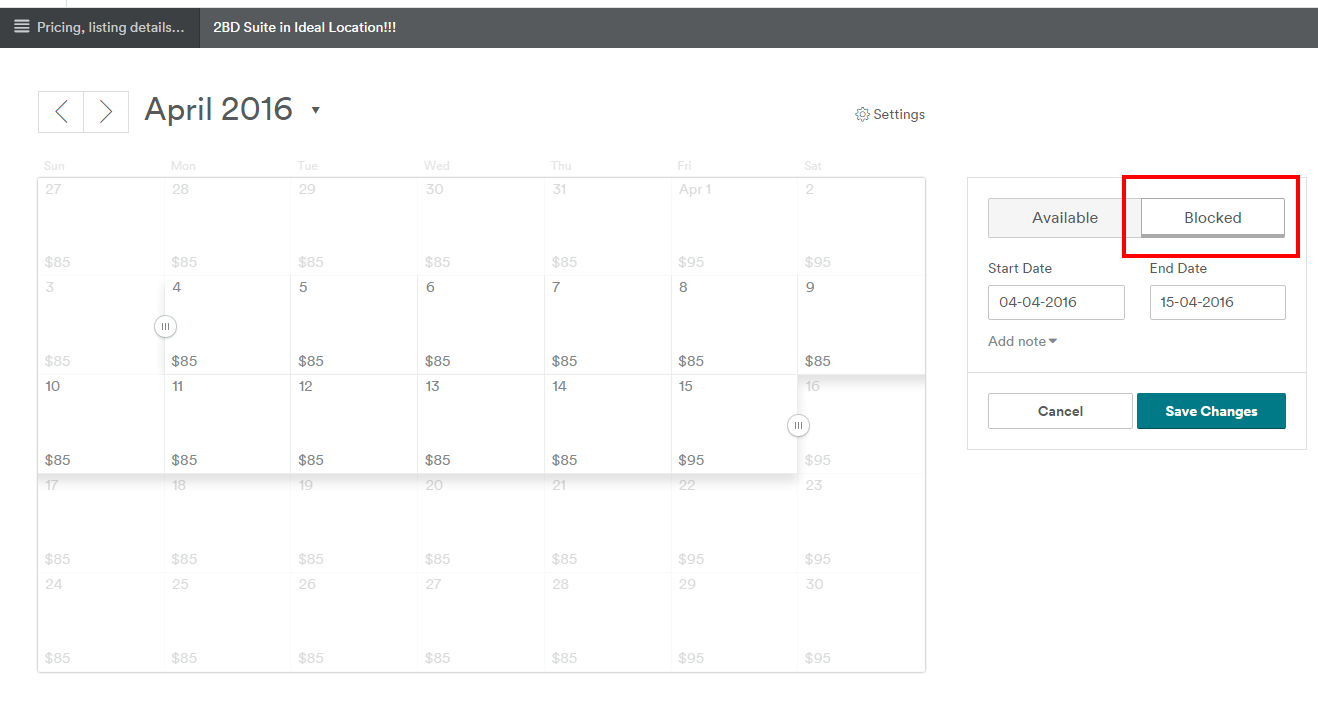Screen dimensions: 1318x701
Task: Set selected dates to Blocked
Action: 1212,218
